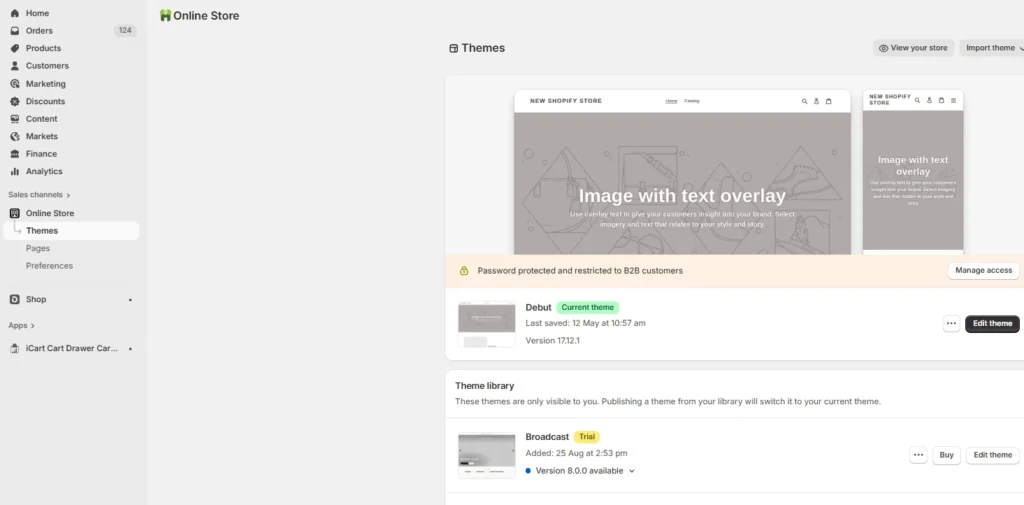Click the Buy button for Broadcast

click(946, 455)
